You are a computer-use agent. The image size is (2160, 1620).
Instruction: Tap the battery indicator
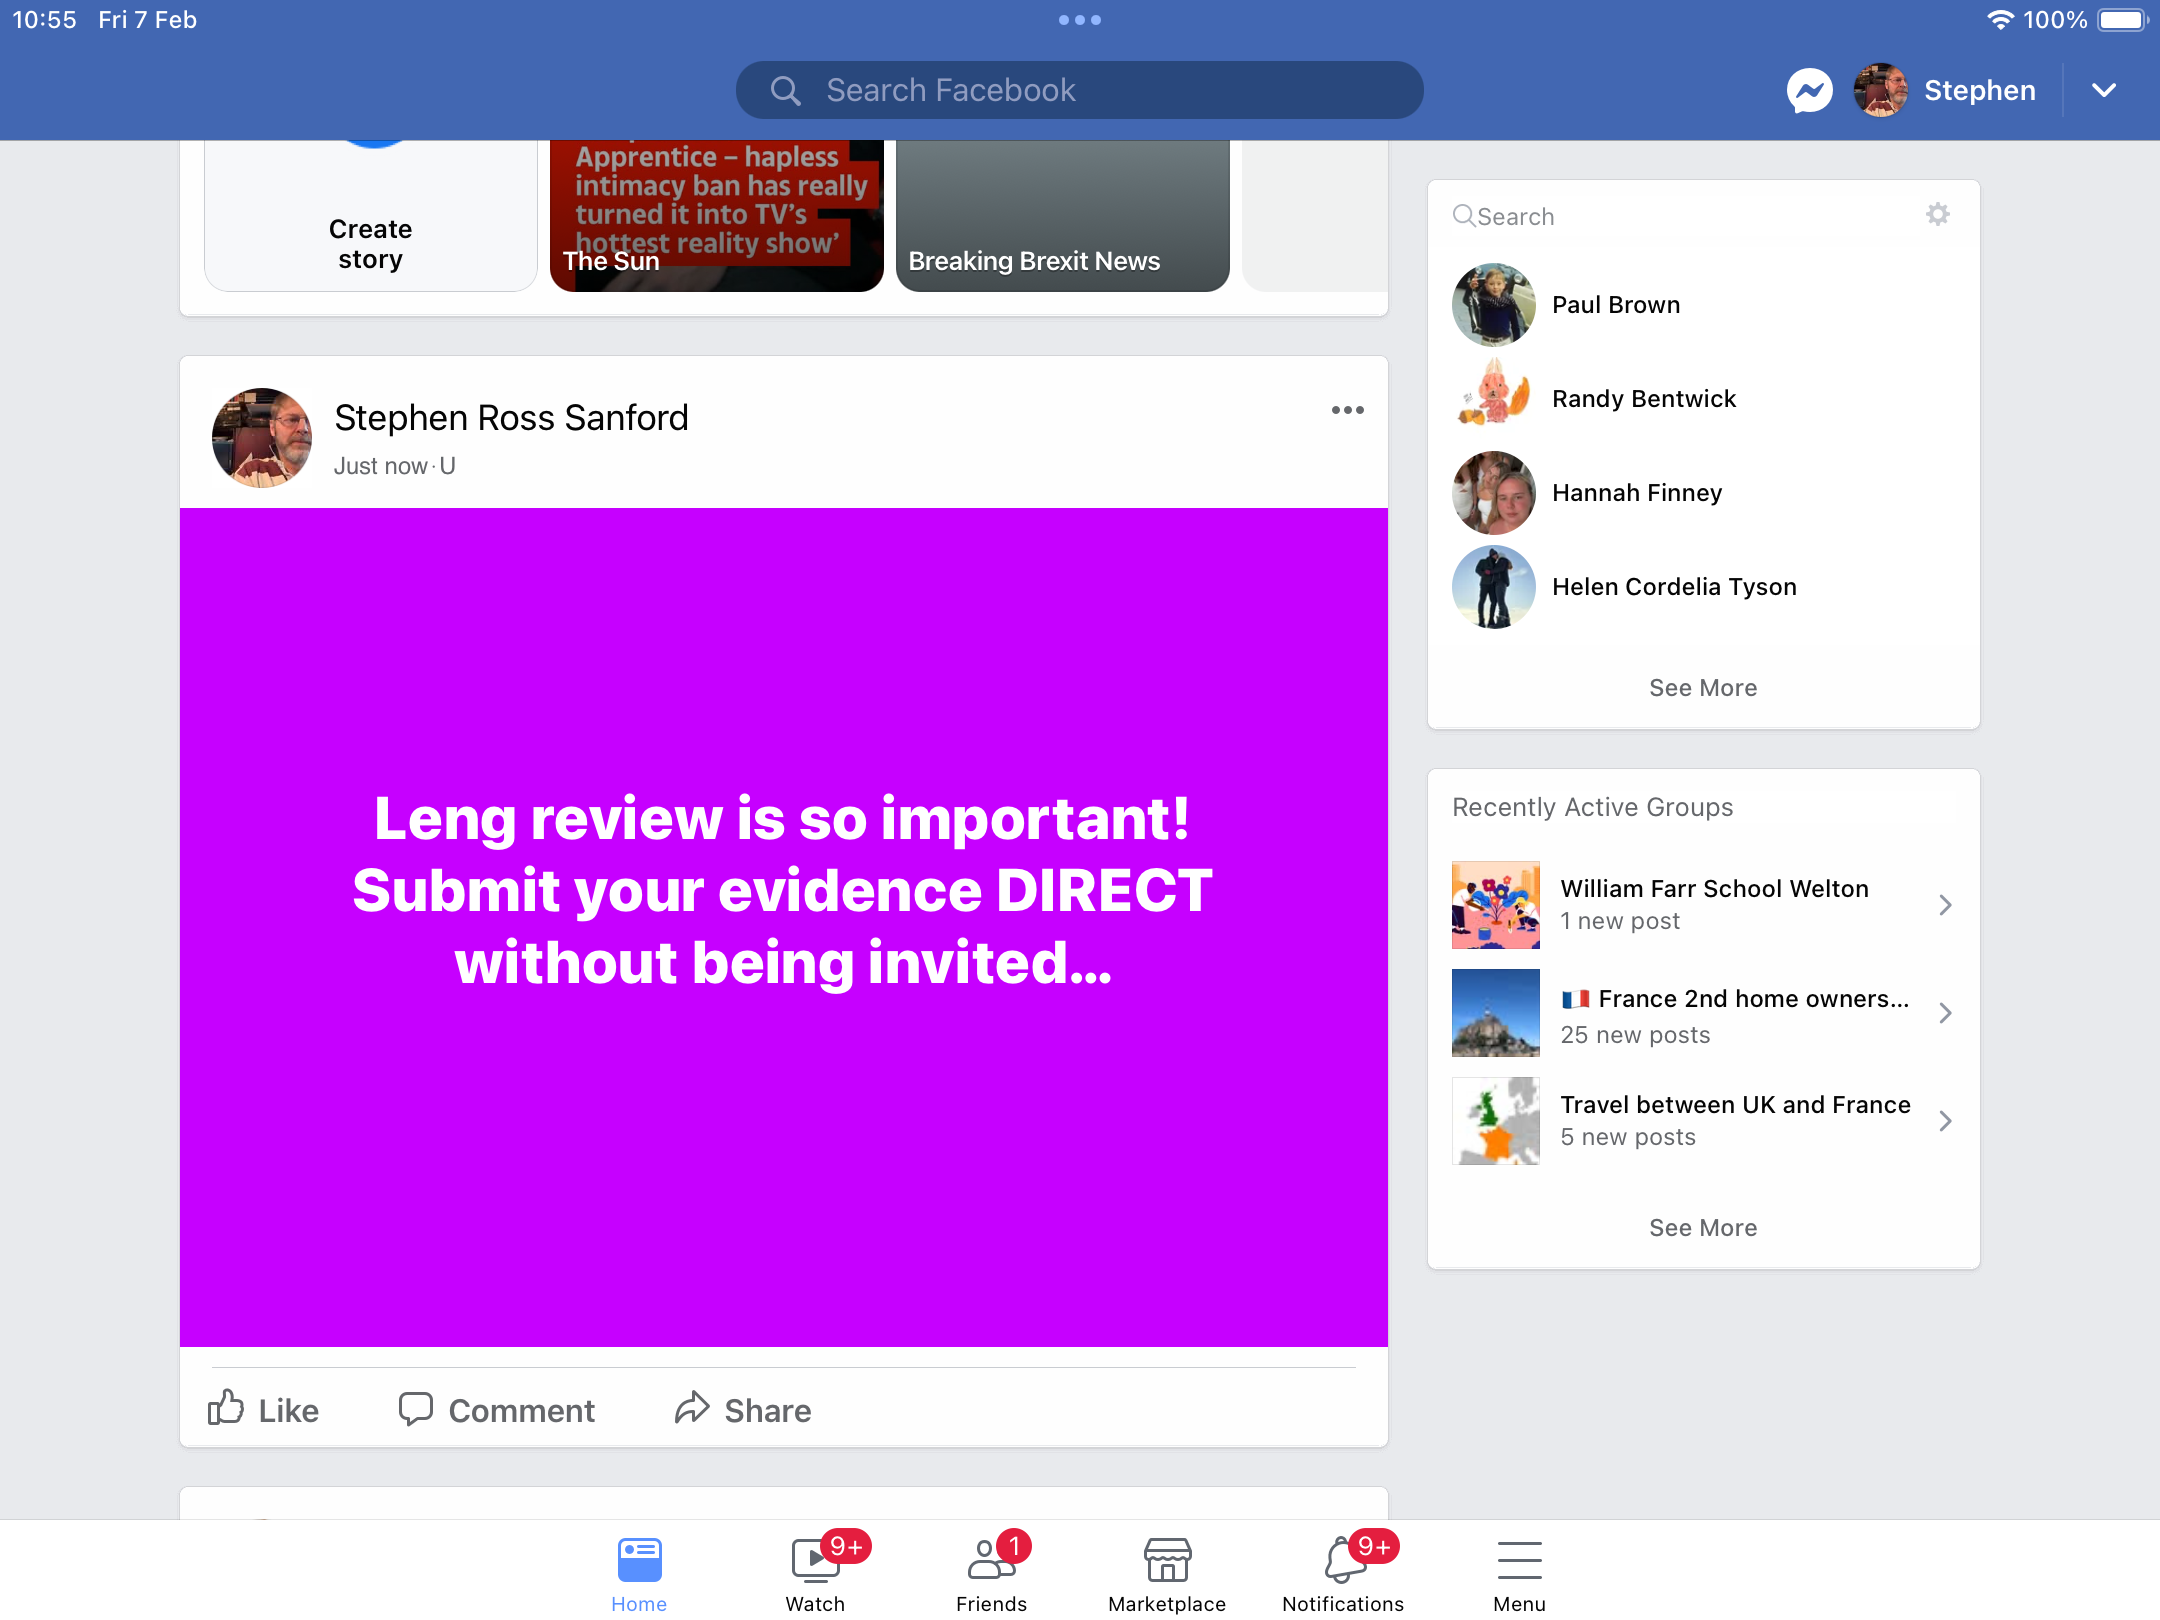click(2122, 20)
